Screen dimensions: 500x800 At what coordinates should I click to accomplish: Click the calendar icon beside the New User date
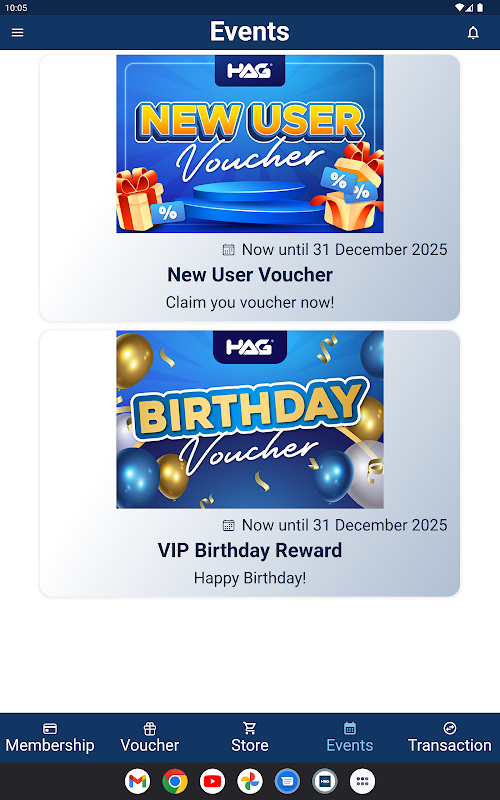(229, 249)
